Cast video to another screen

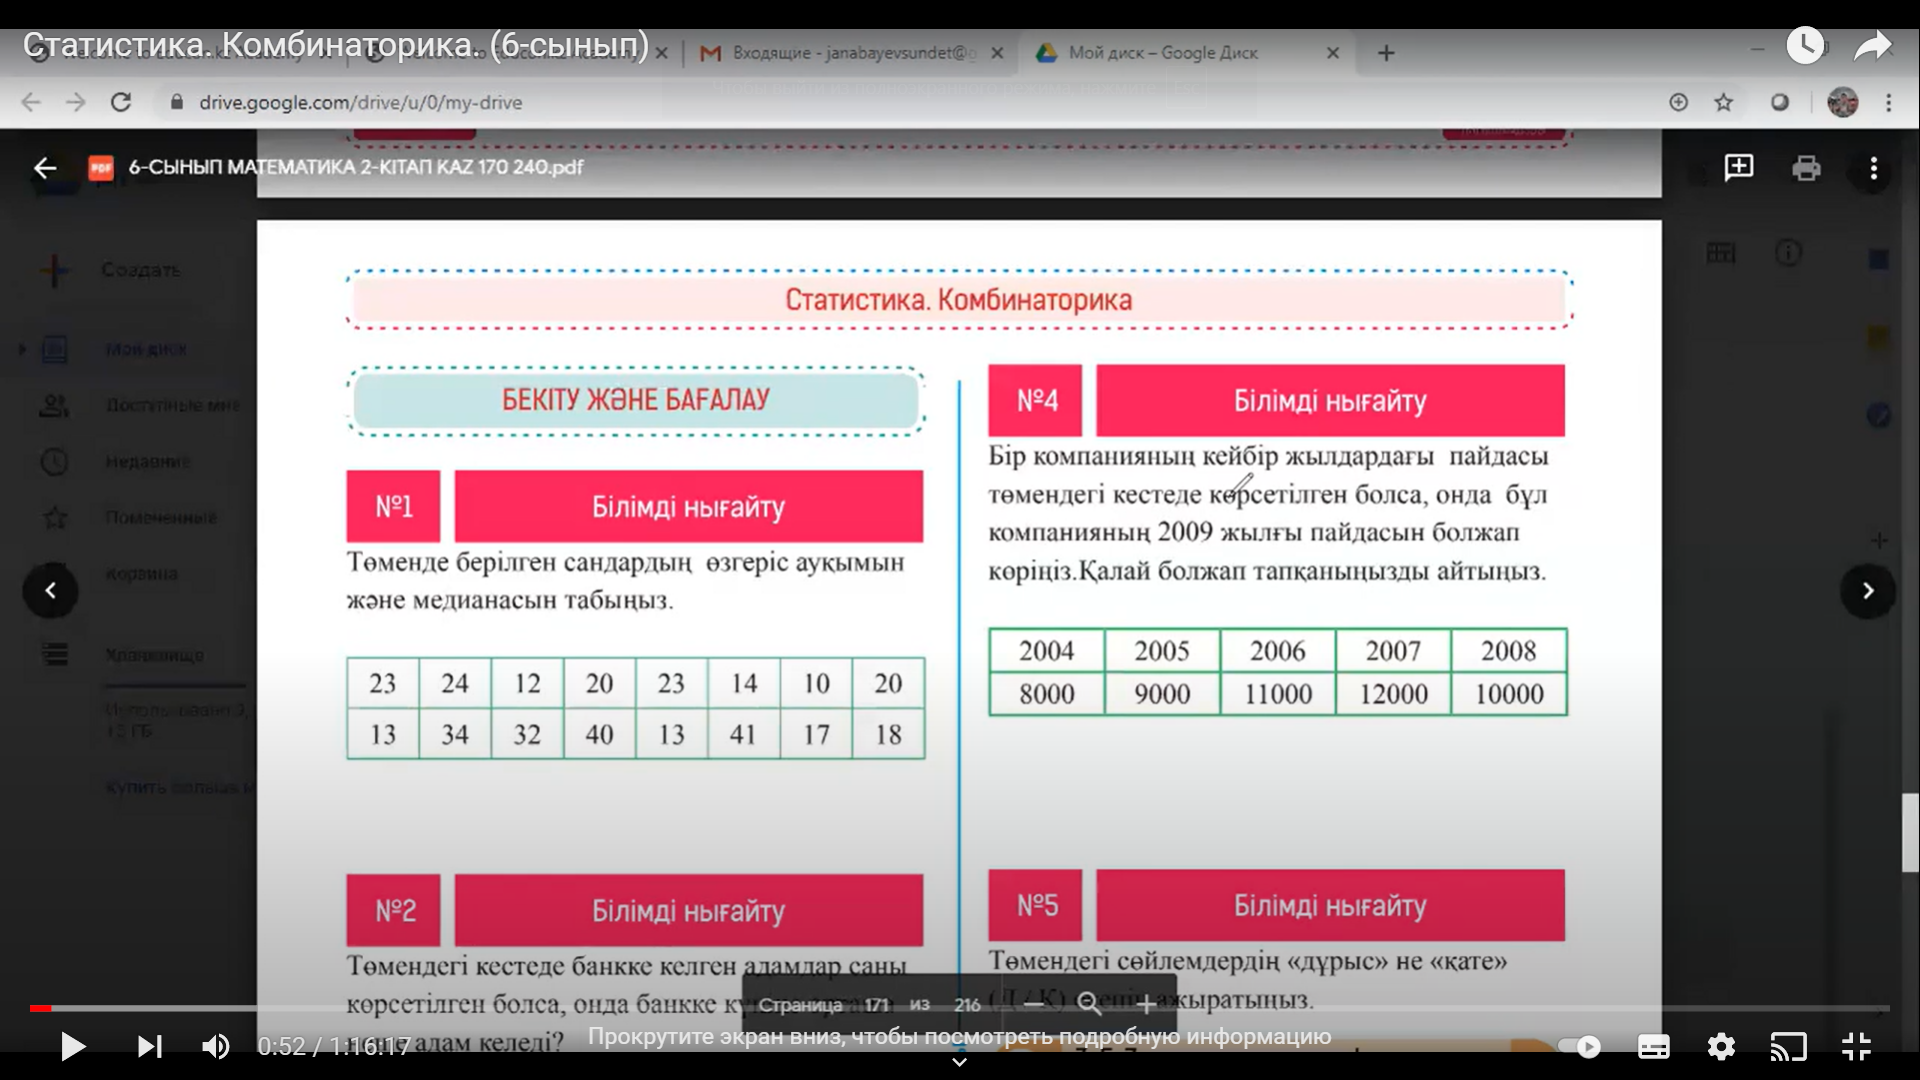[1788, 1046]
